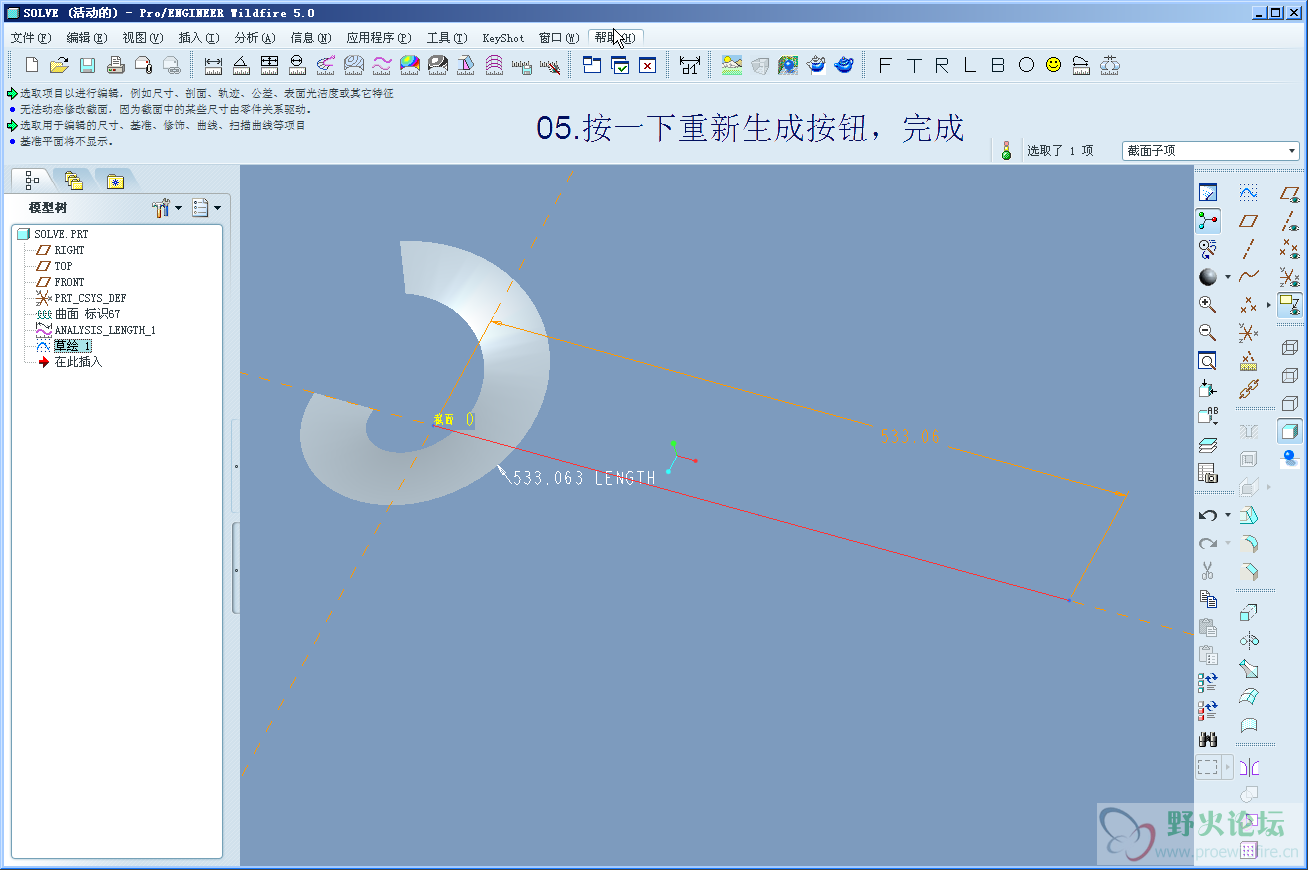Create a new file with the New icon
1308x870 pixels.
[32, 65]
